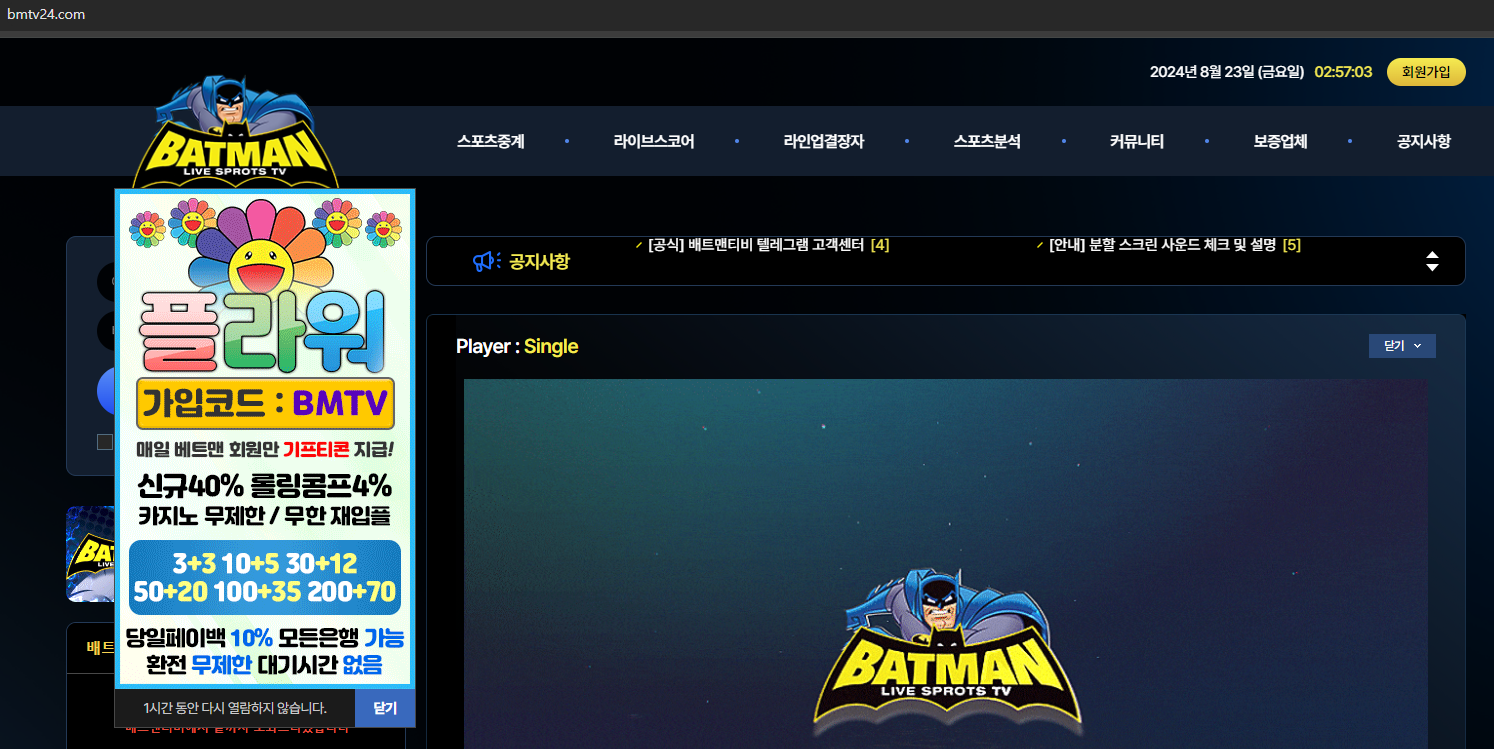Click the bmtv24.com address text
Image resolution: width=1494 pixels, height=749 pixels.
[46, 14]
